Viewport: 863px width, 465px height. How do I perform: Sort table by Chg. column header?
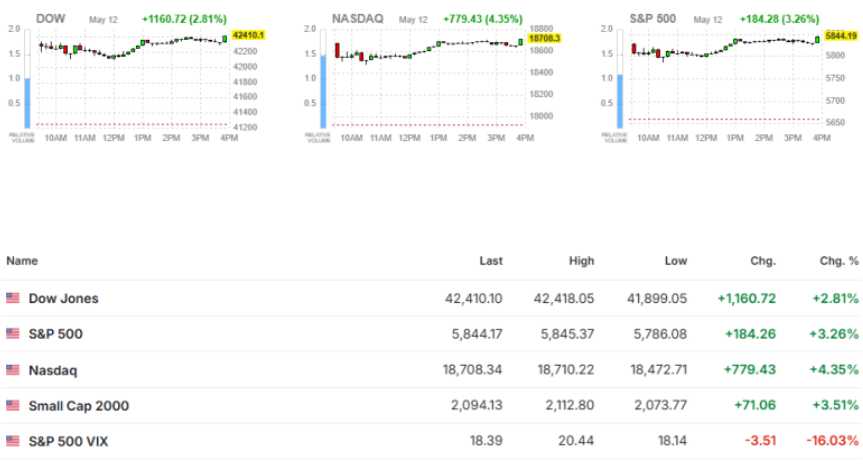[x=763, y=261]
